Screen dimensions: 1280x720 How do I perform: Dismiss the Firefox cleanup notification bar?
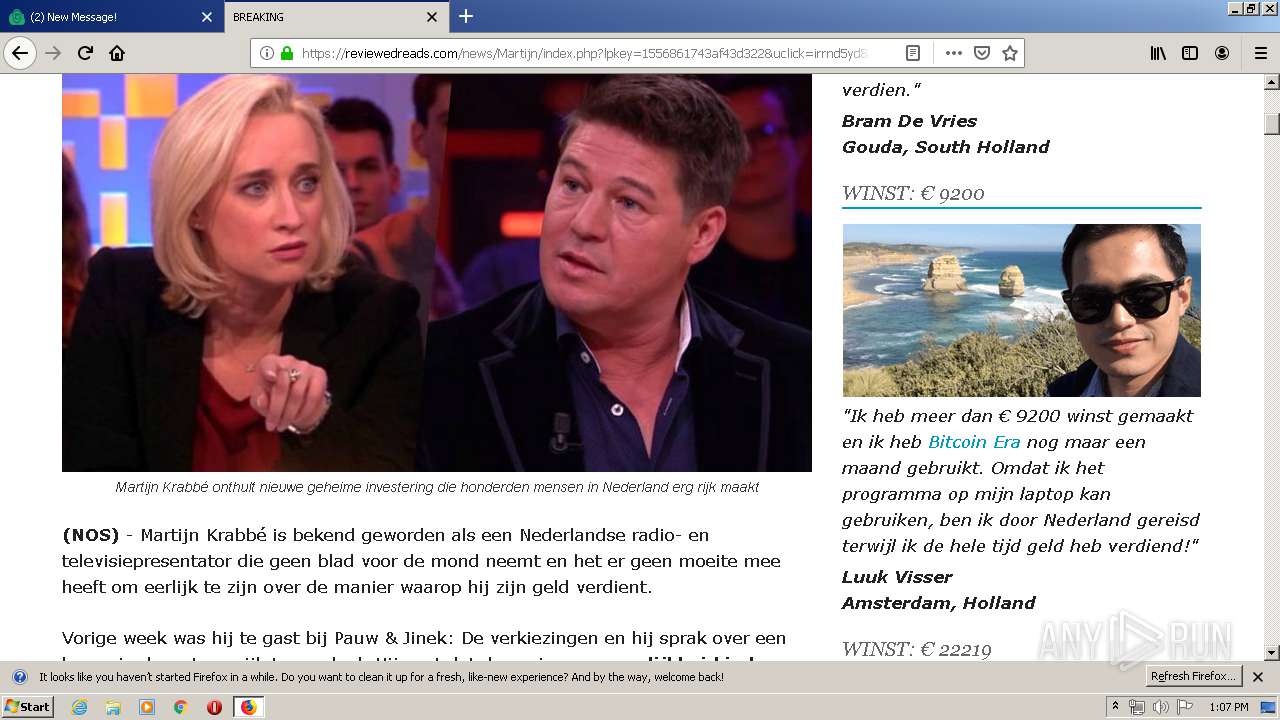1258,677
